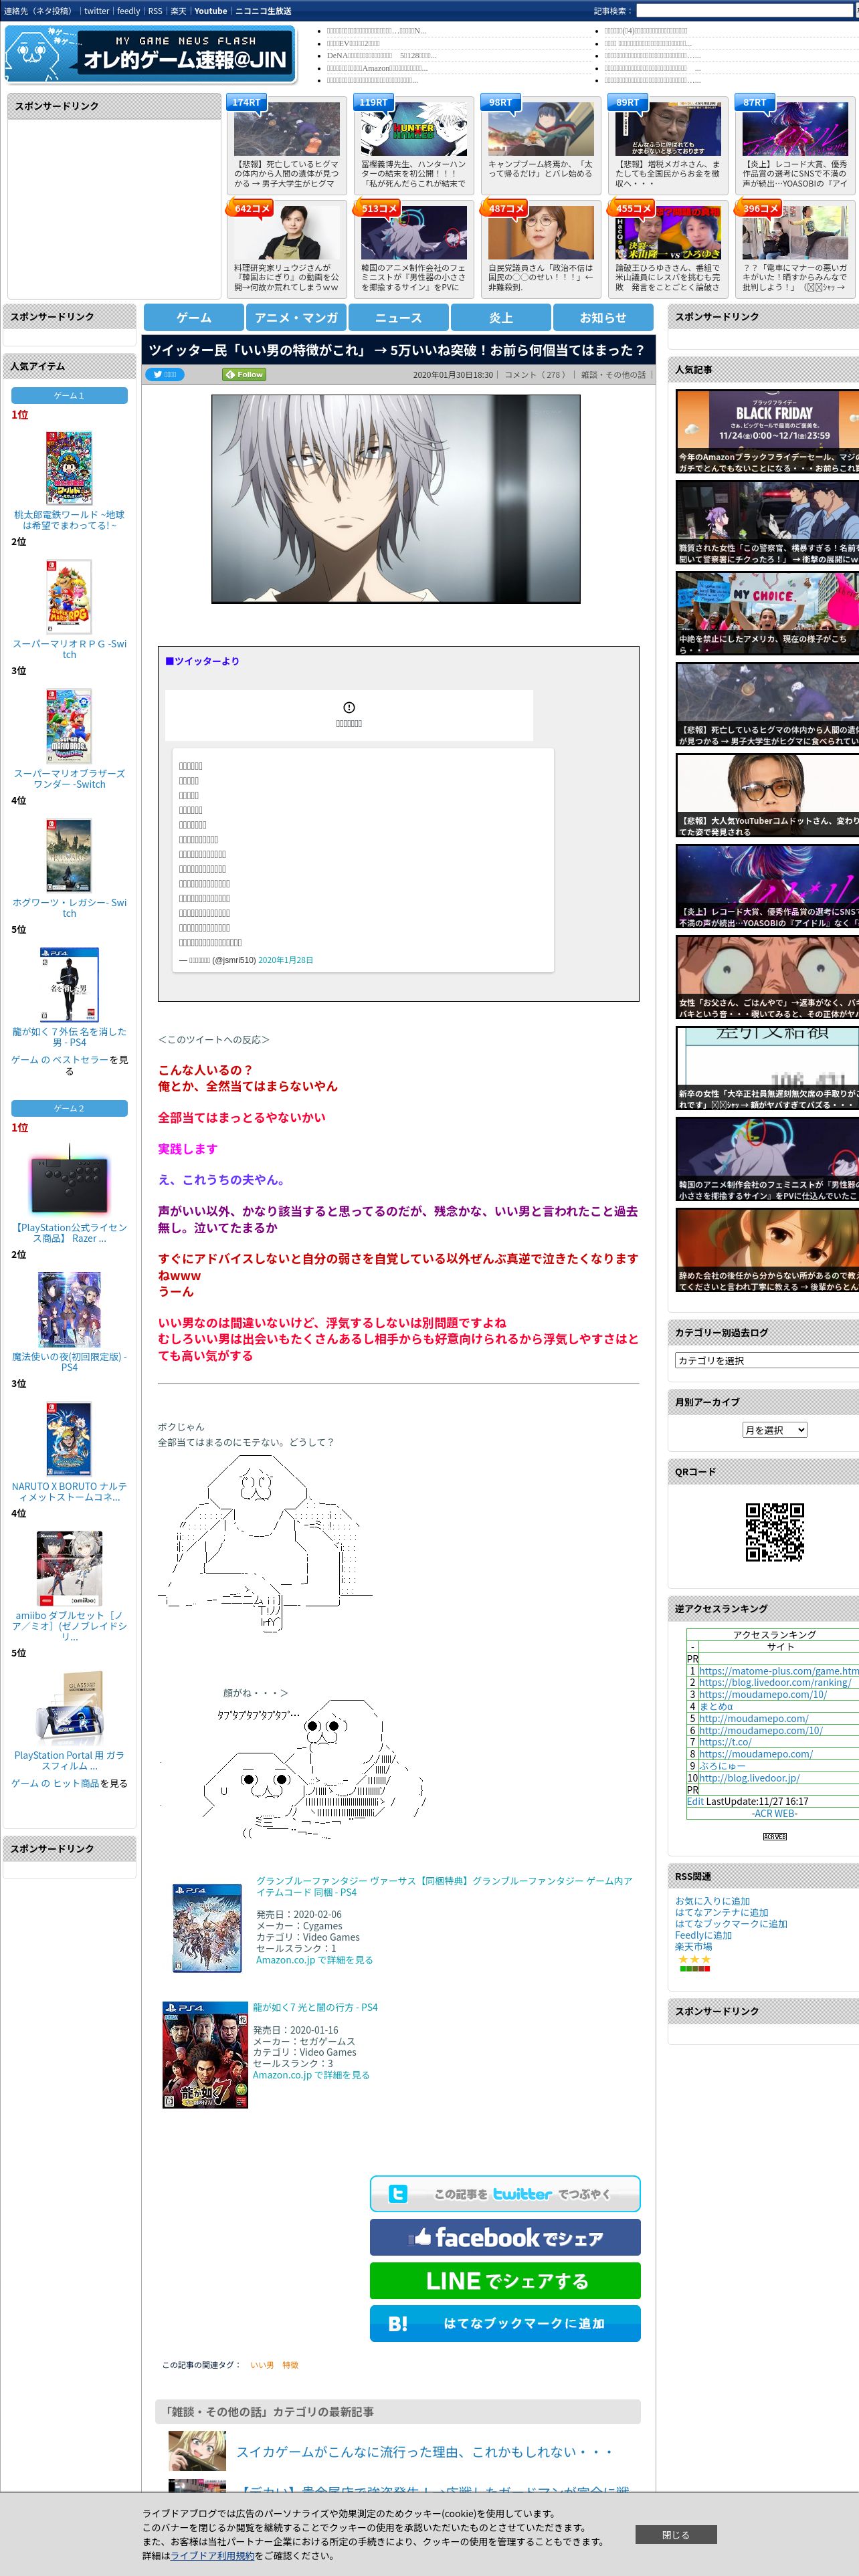Screen dimensions: 859x2576
Task: Open the MY CHOICE America article thumbnail
Action: click(x=767, y=613)
